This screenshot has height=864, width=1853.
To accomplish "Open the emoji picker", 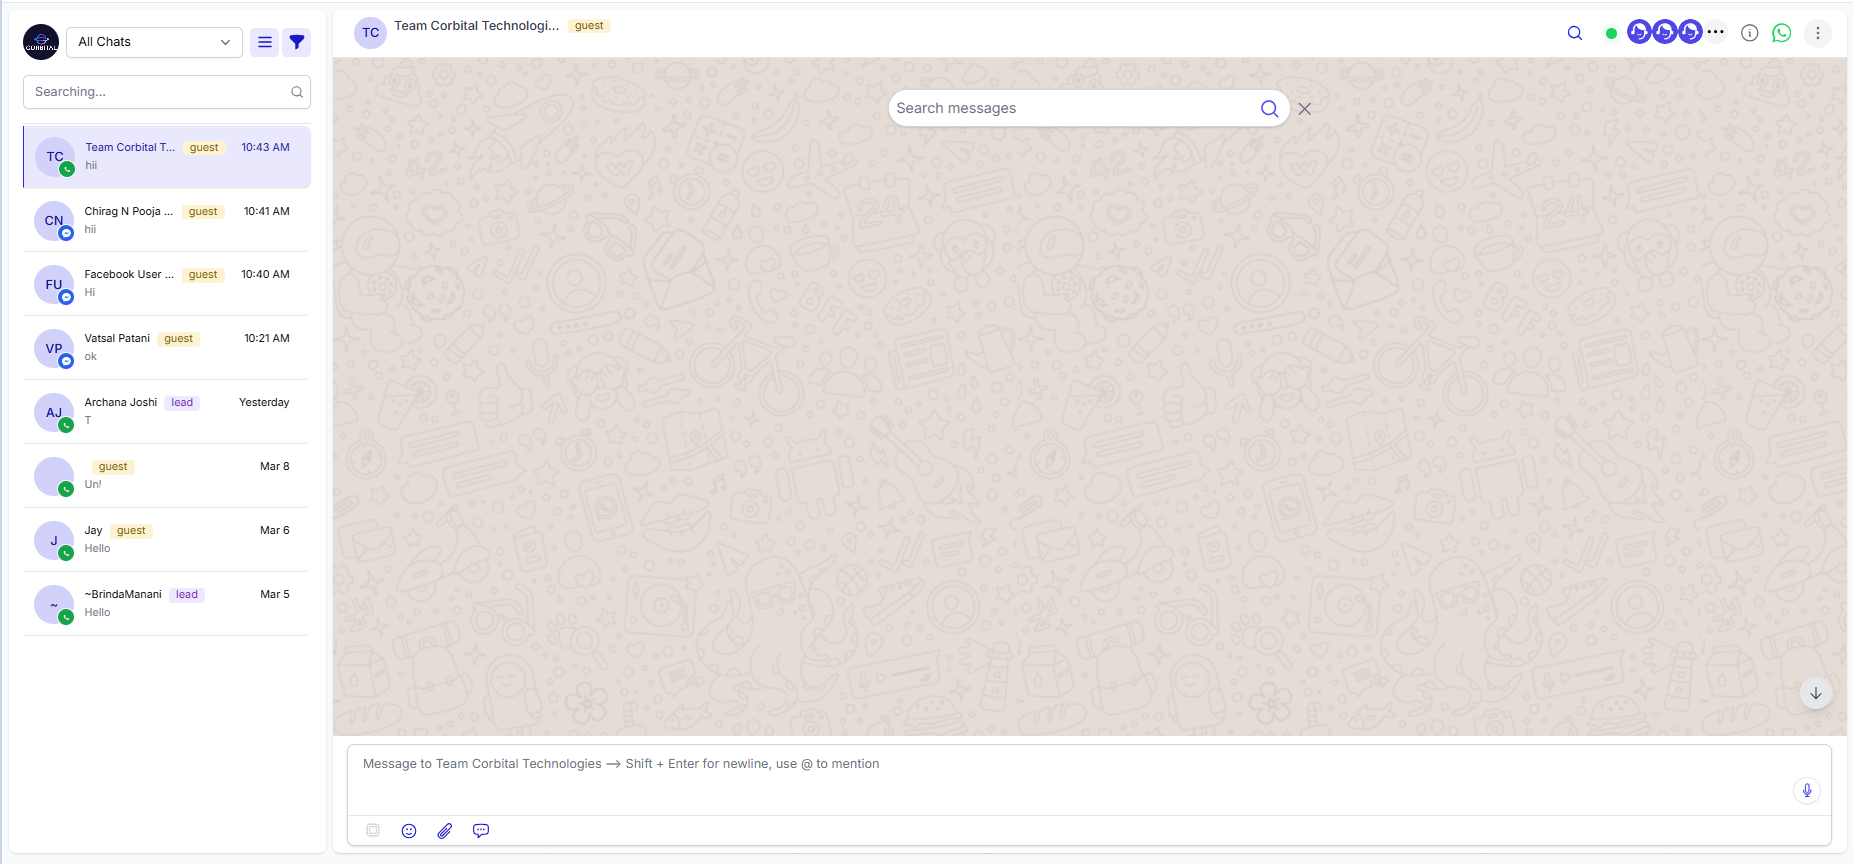I will pyautogui.click(x=409, y=831).
